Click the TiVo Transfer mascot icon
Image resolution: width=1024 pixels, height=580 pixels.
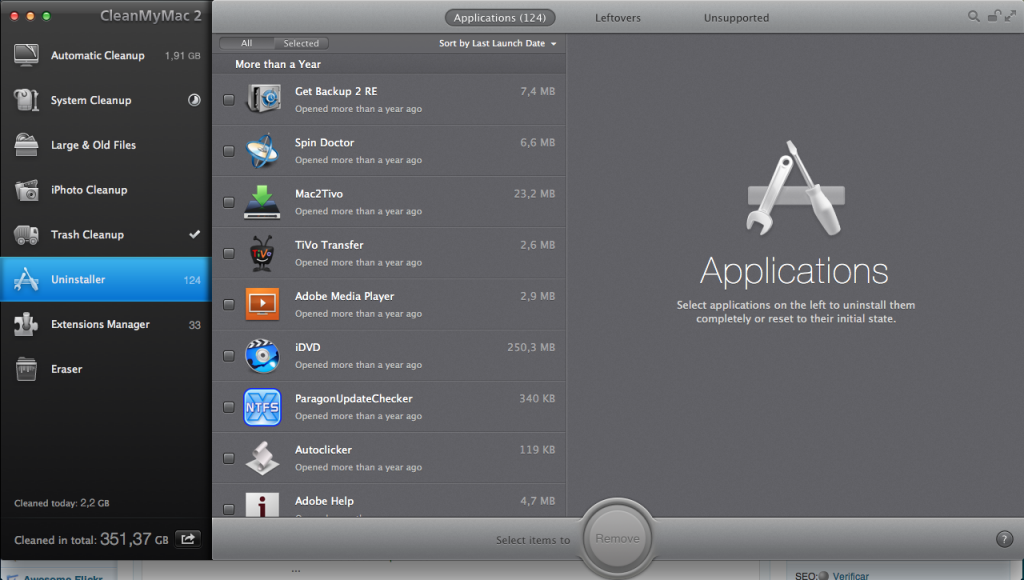tap(263, 253)
